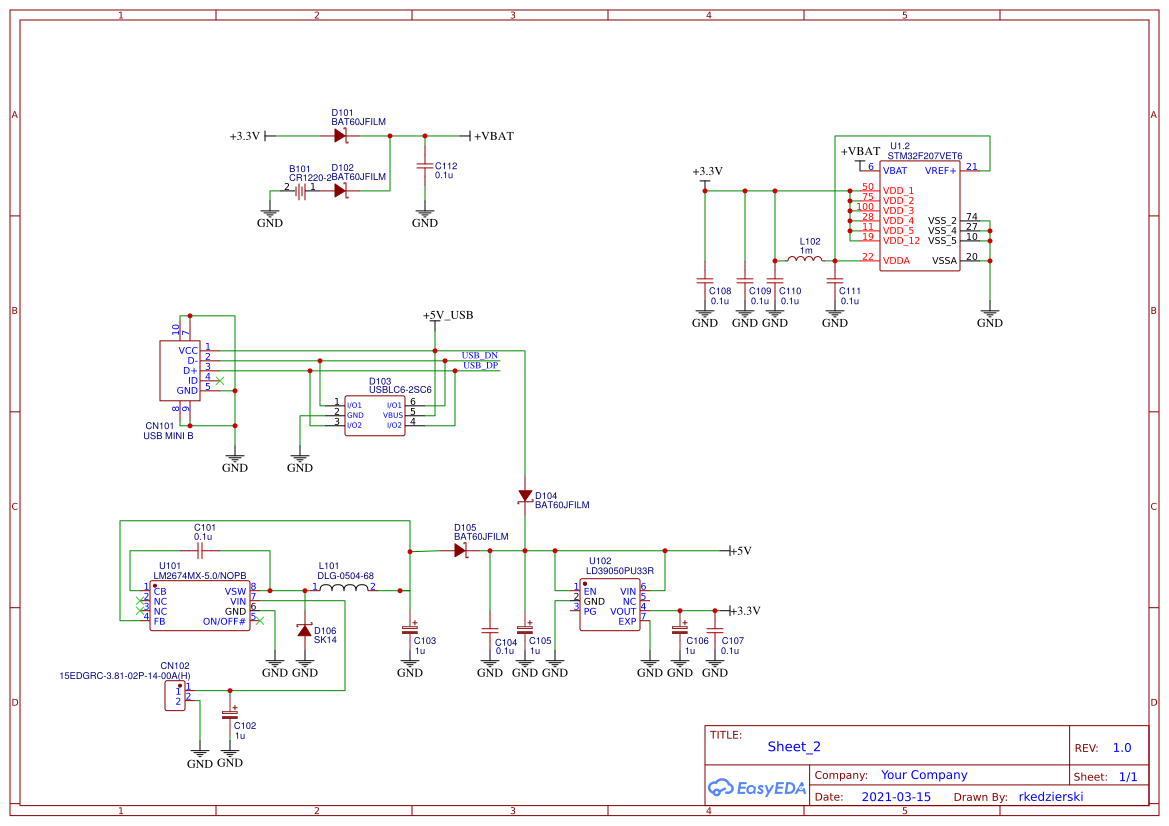Select the U1.2 STM32F207VET6 chip body

[919, 216]
